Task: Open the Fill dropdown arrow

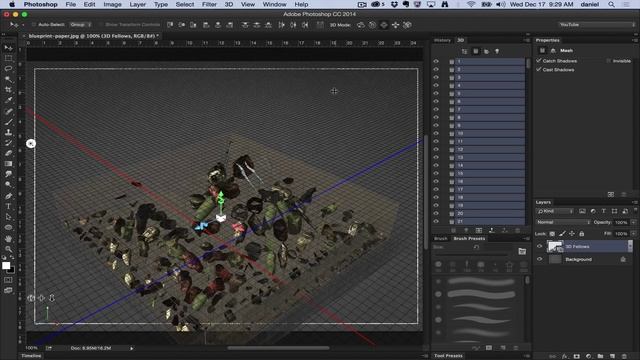Action: [633, 234]
